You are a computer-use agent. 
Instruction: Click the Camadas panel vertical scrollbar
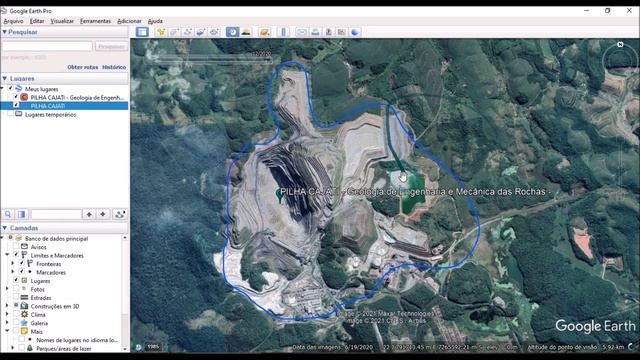pos(125,292)
